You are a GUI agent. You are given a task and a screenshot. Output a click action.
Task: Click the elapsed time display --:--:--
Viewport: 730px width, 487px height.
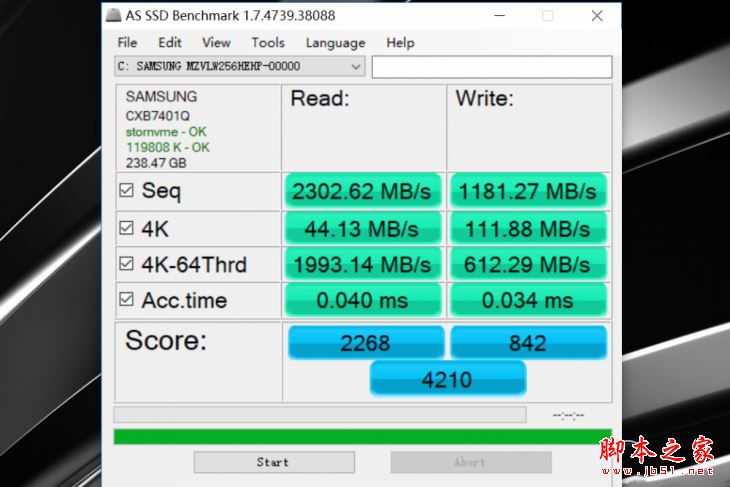(568, 415)
